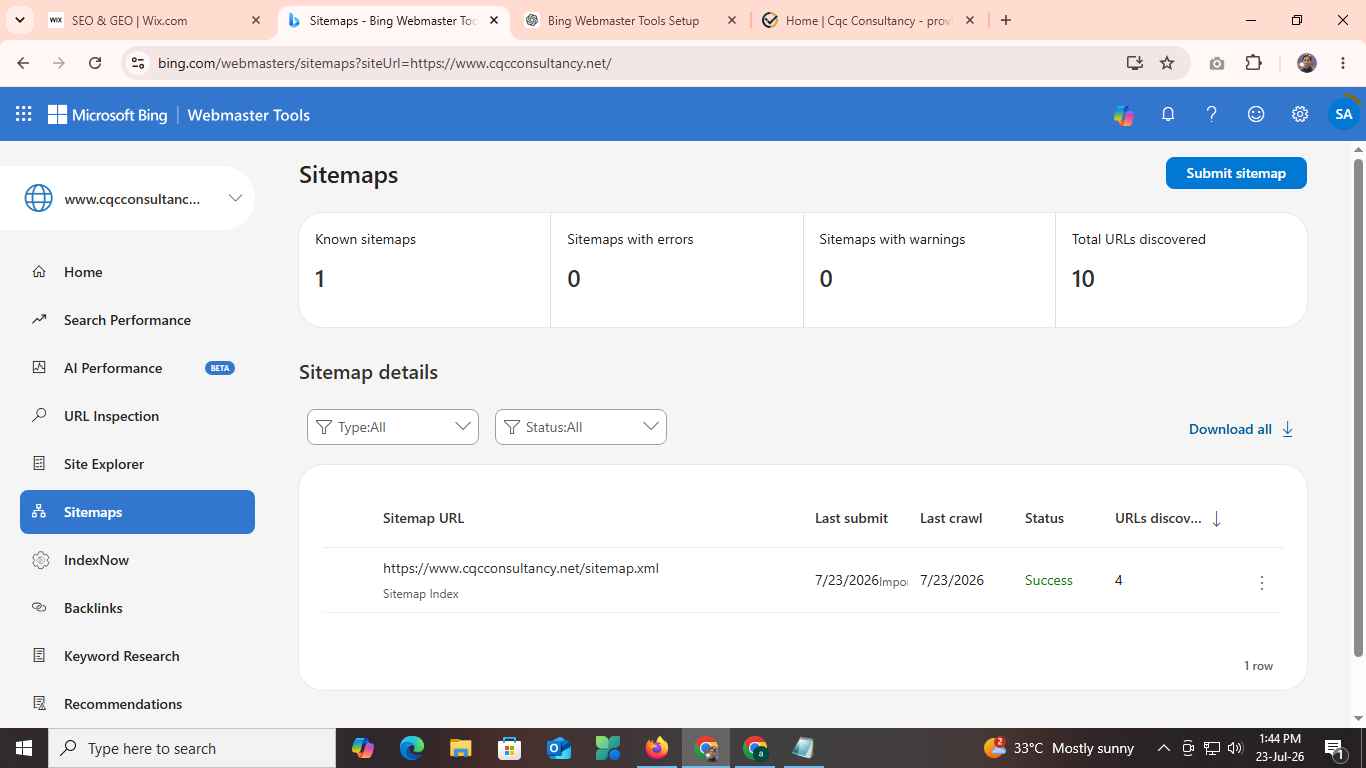Go back to the previous page
The height and width of the screenshot is (768, 1366).
(23, 63)
